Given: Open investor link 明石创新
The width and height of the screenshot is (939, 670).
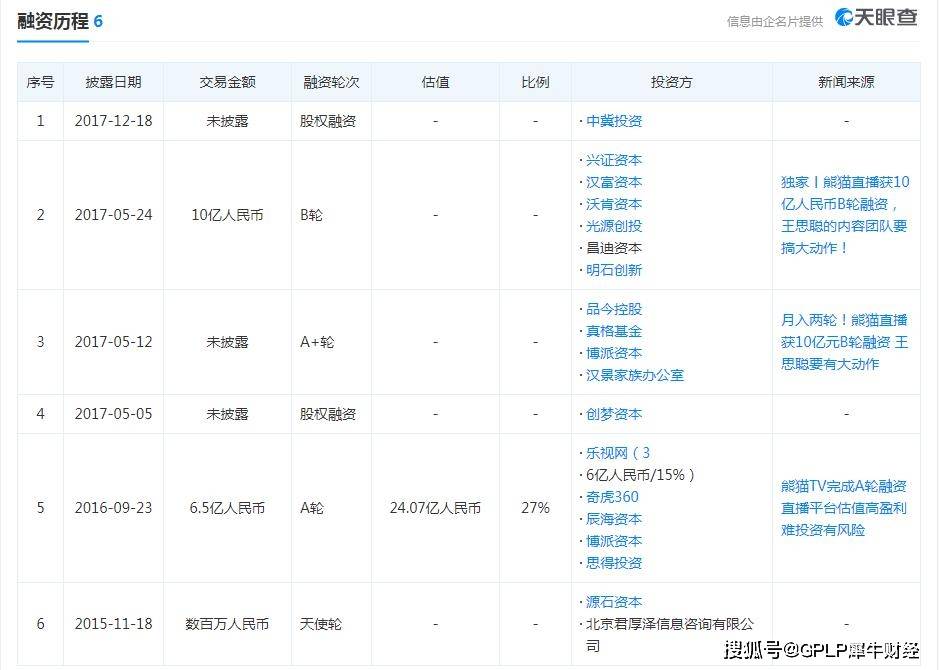Looking at the screenshot, I should pyautogui.click(x=614, y=270).
